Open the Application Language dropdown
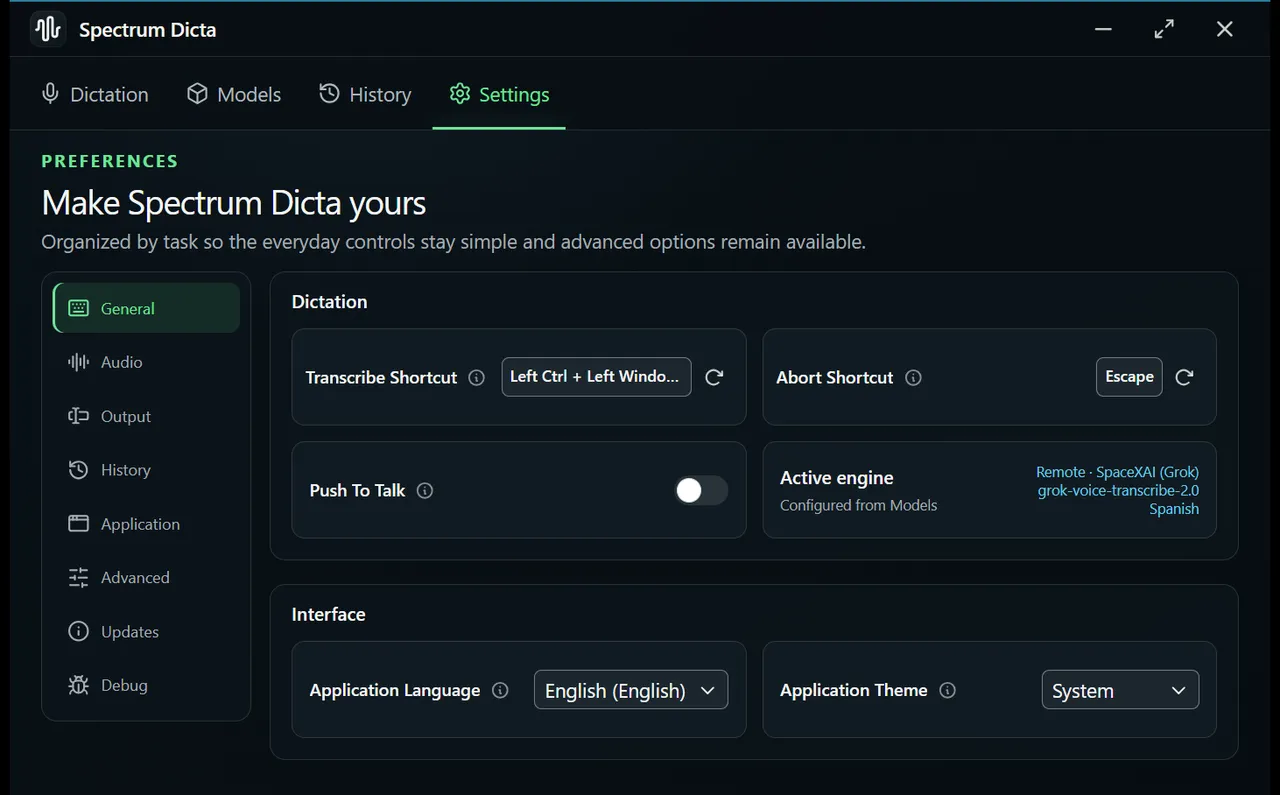Viewport: 1280px width, 795px height. click(x=631, y=690)
